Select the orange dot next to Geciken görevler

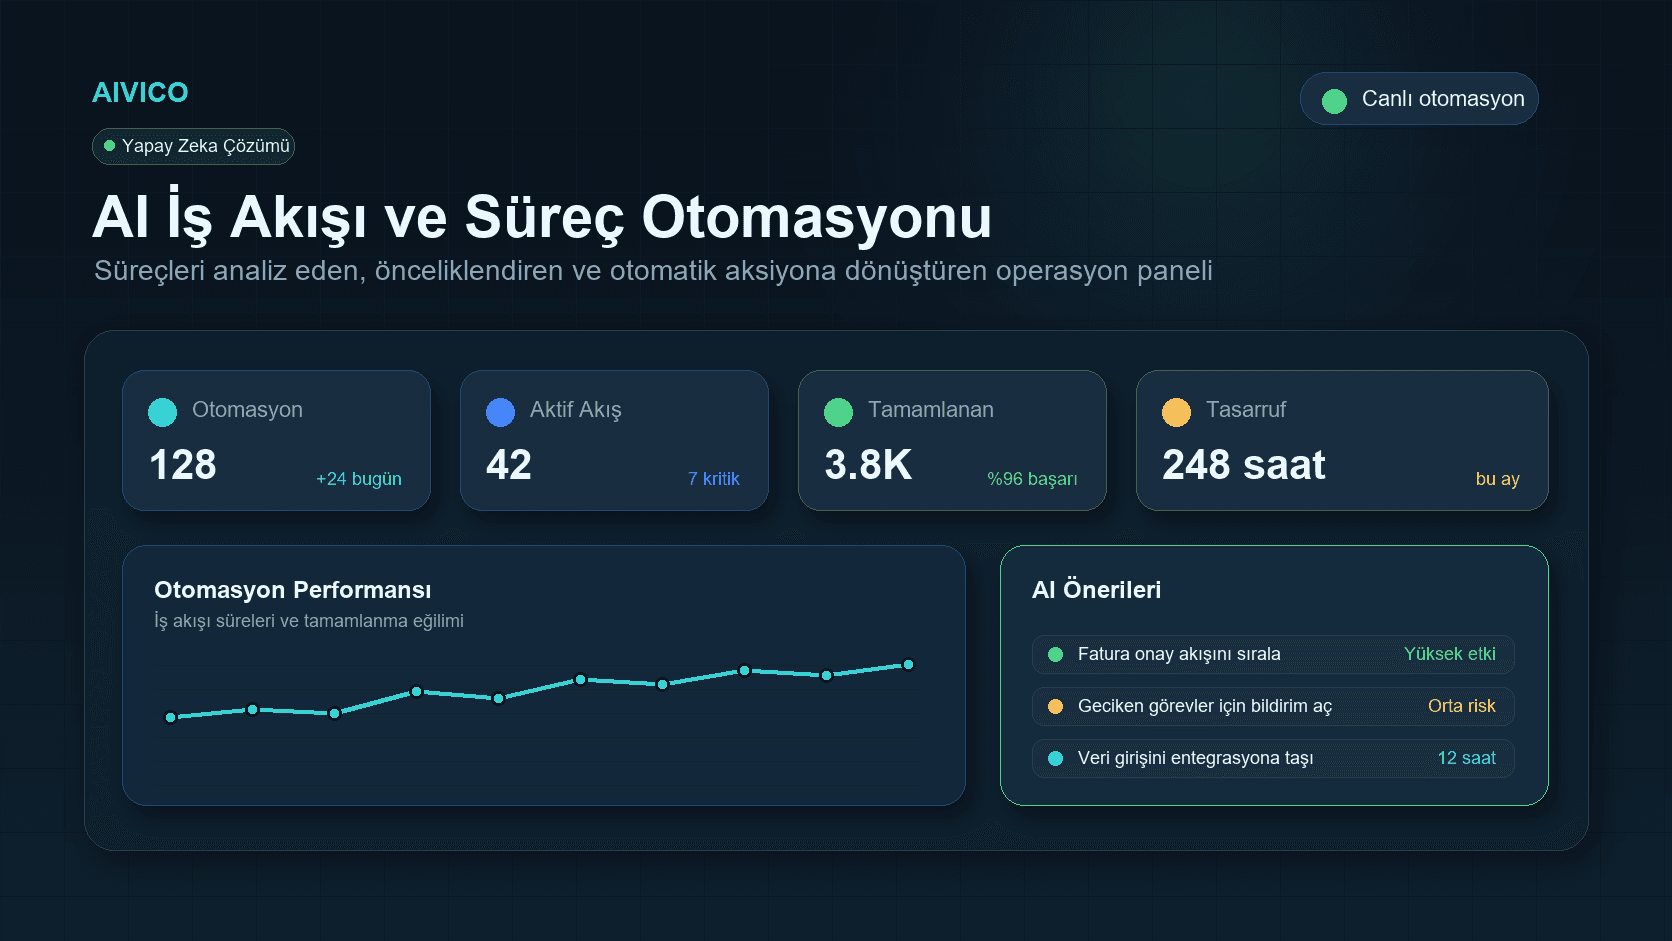[1055, 706]
